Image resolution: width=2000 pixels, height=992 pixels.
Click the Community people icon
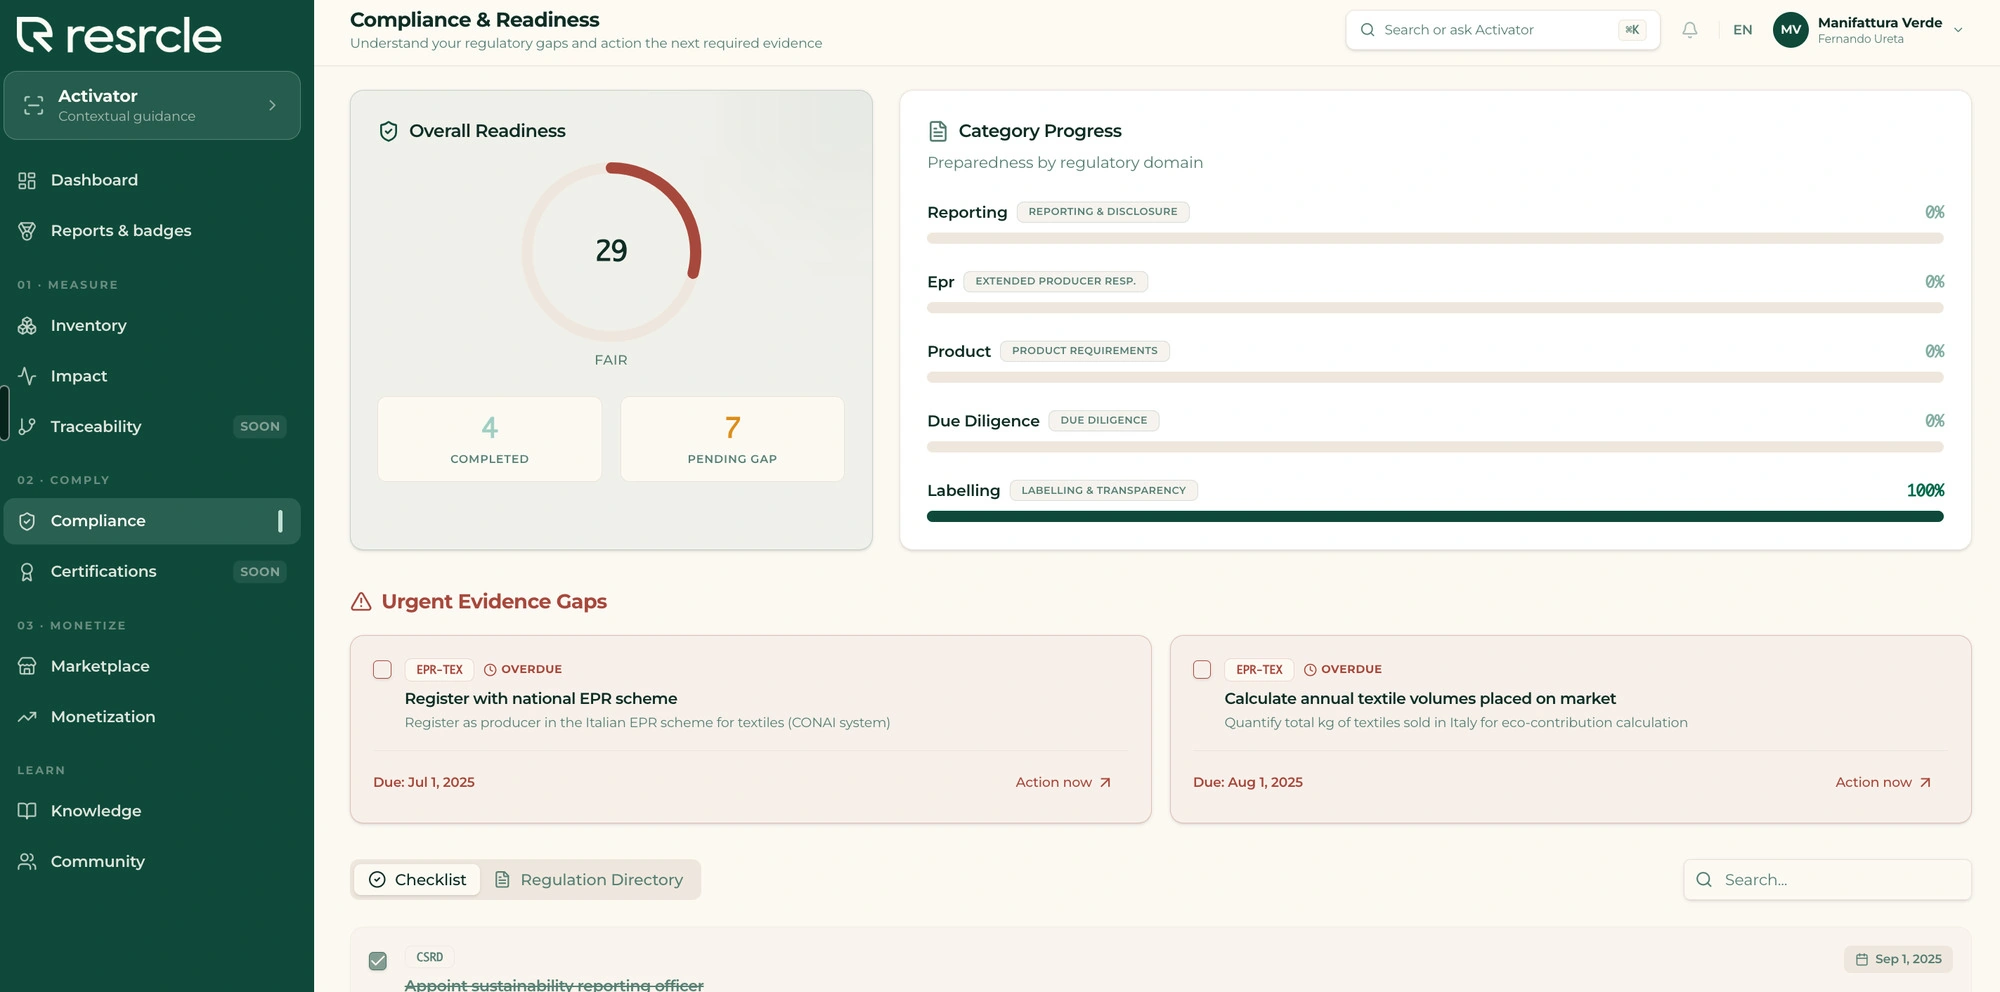click(27, 861)
